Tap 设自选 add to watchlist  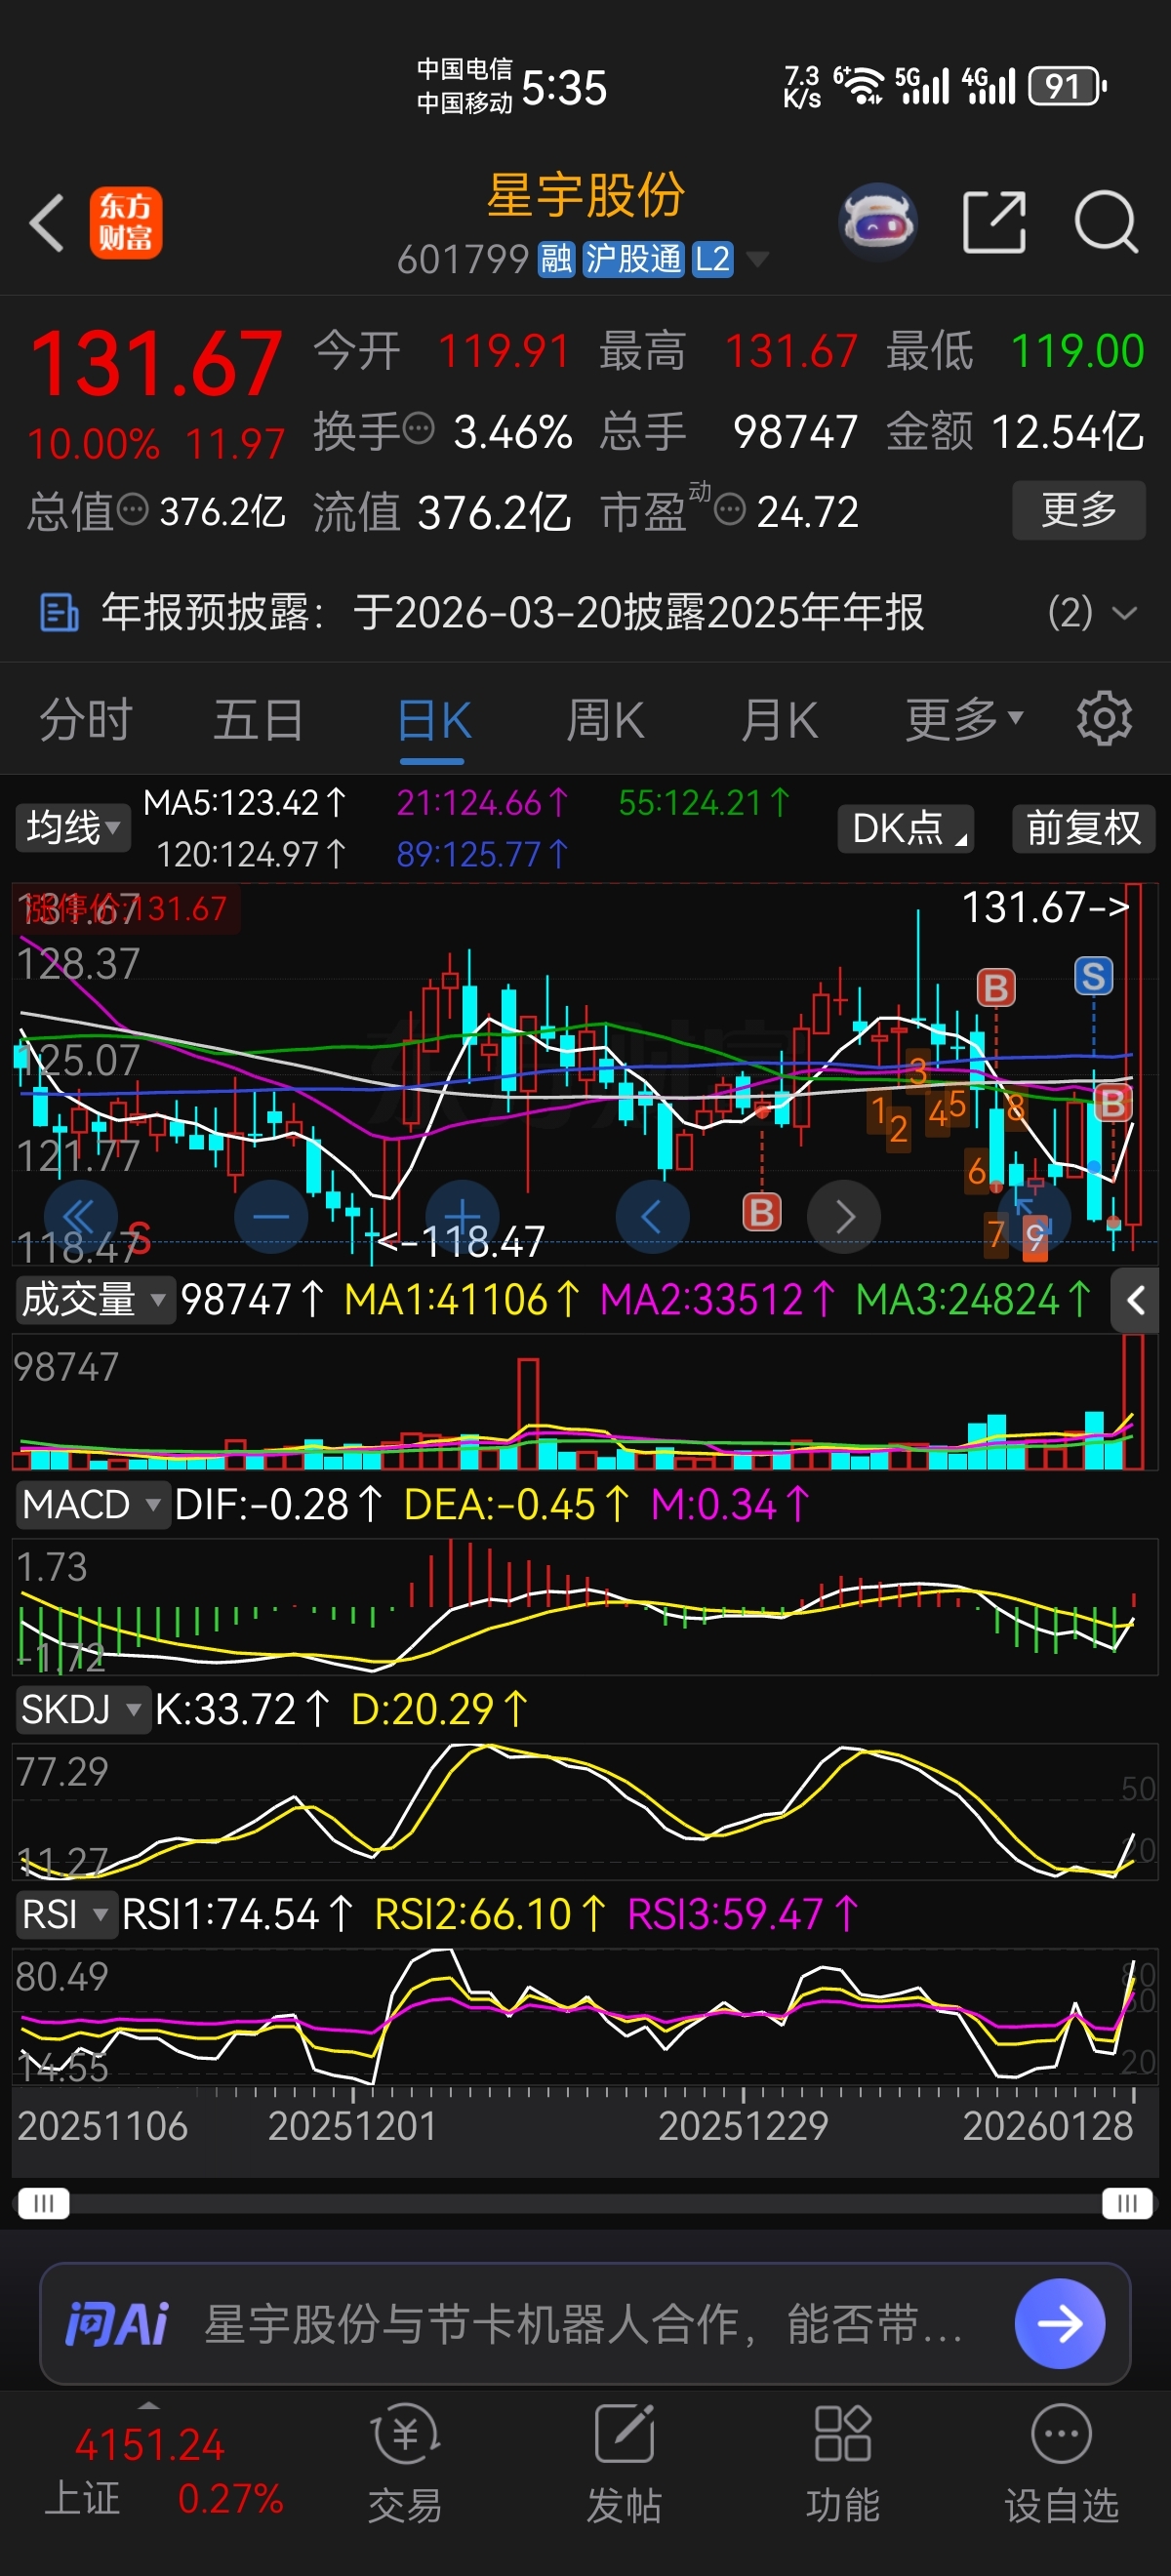point(1061,2463)
